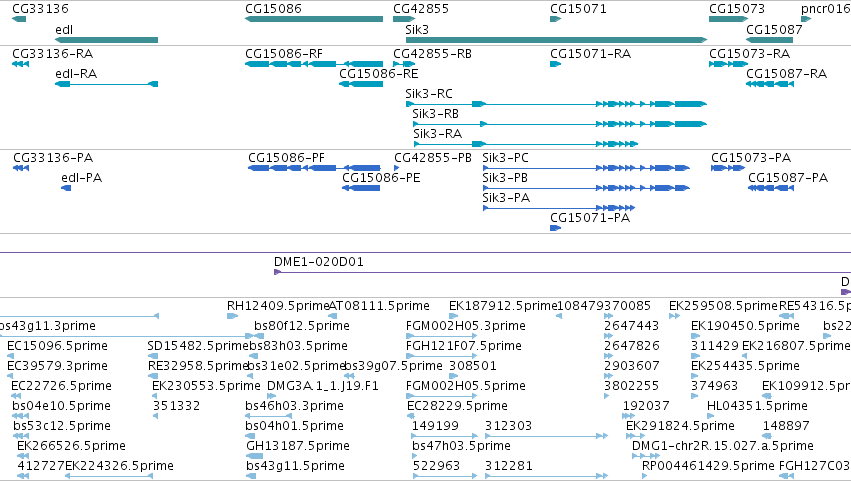Select the FGM002H05.3prime EST label
Viewport: 851px width, 481px height.
coord(466,326)
